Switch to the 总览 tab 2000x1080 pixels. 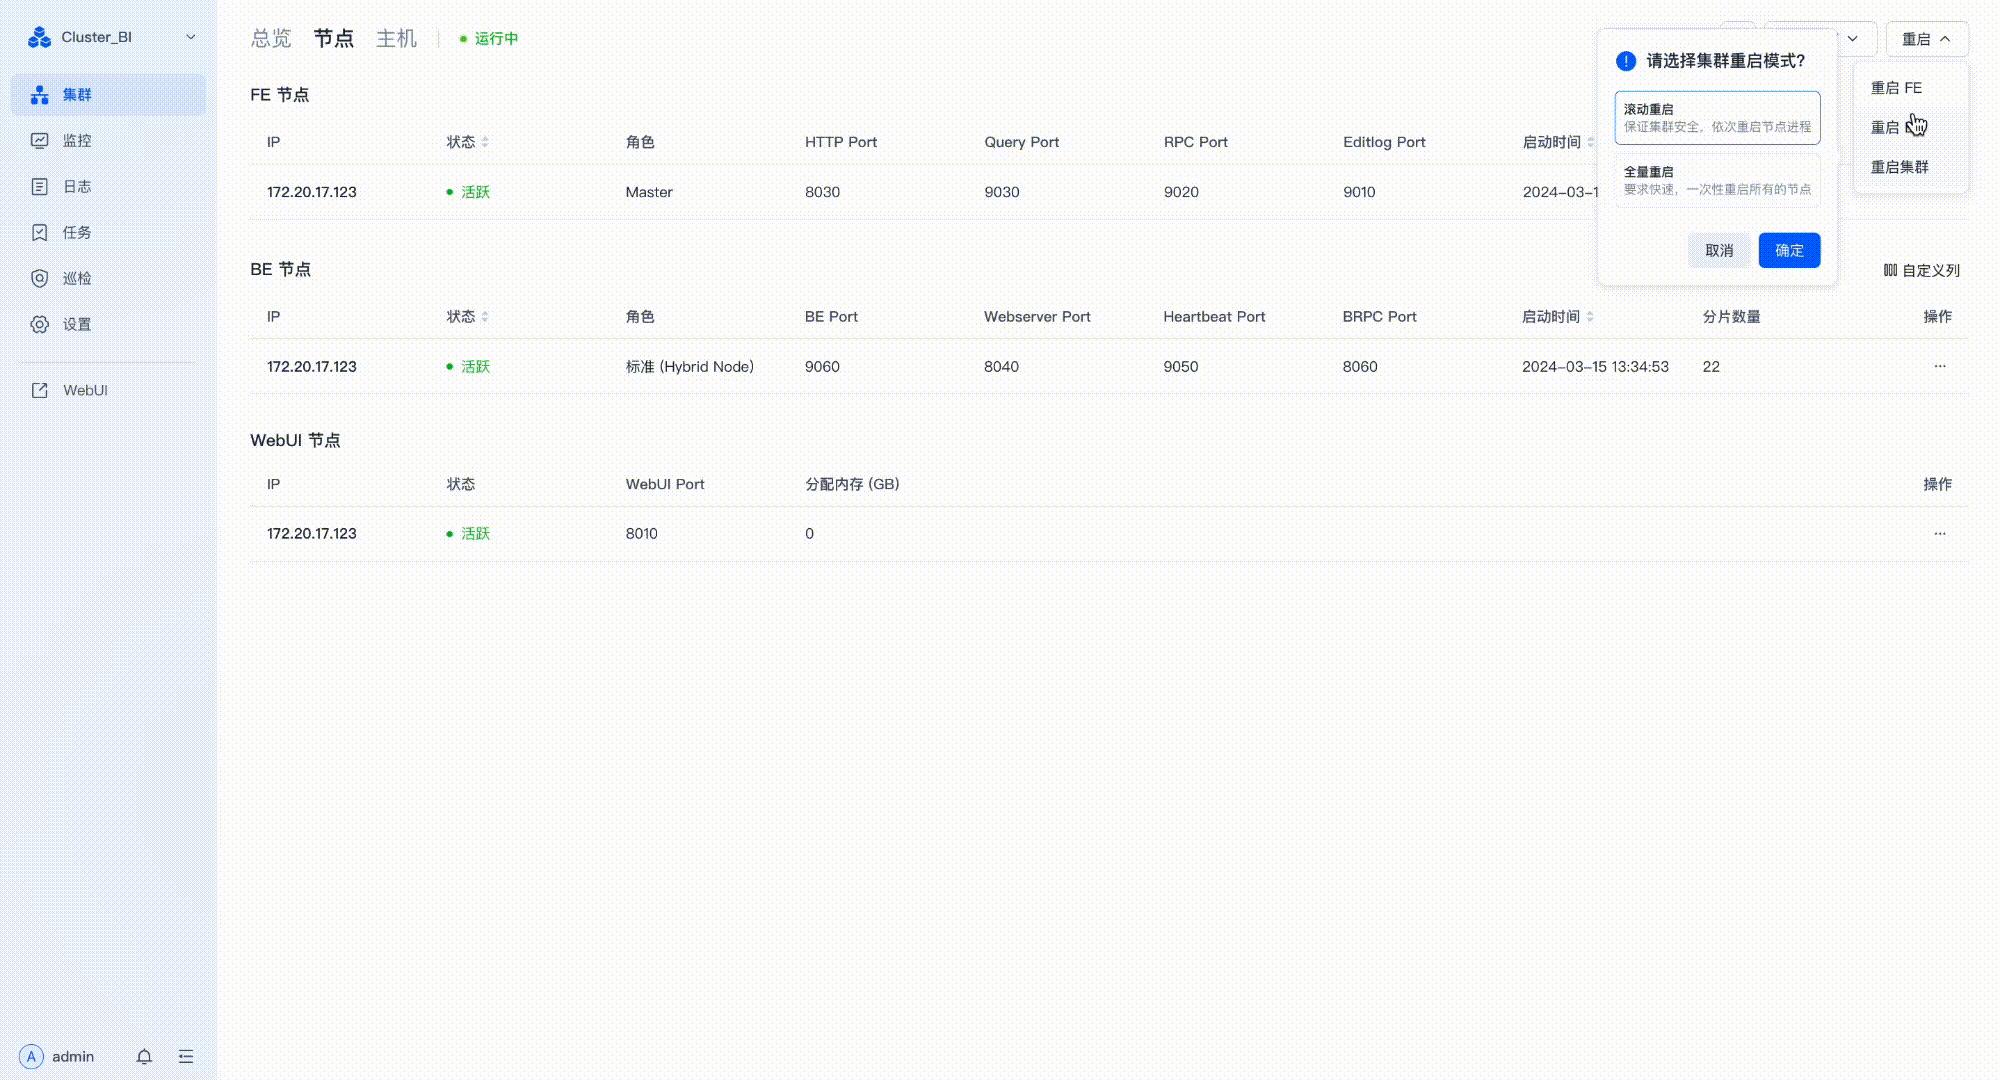pyautogui.click(x=271, y=38)
